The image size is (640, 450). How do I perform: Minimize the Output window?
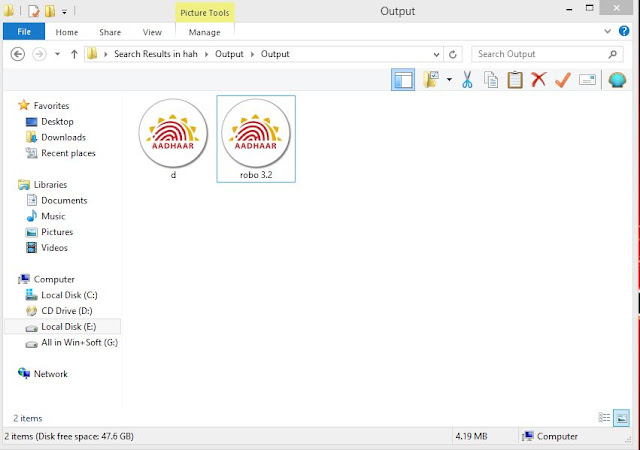tap(569, 9)
